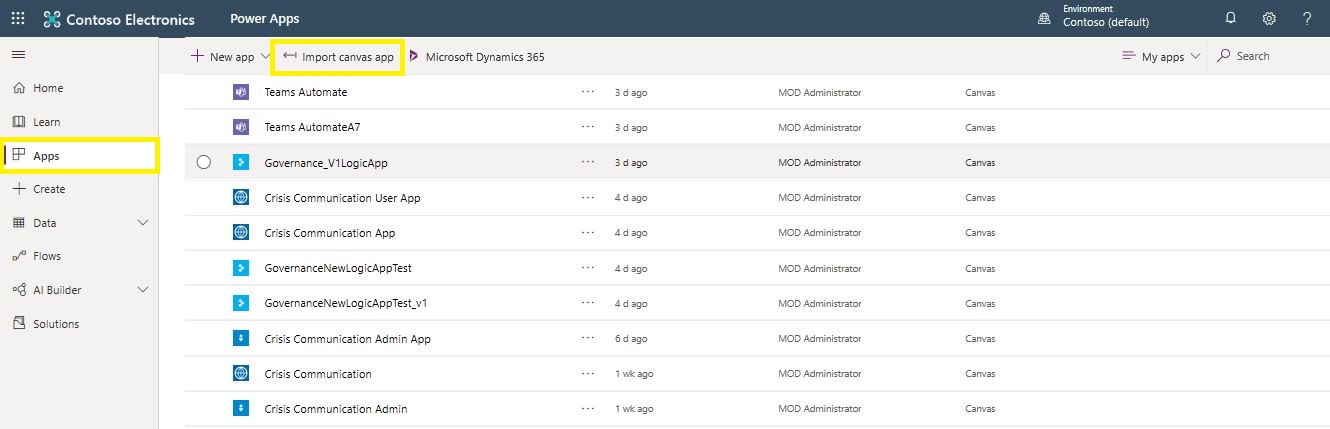This screenshot has height=429, width=1330.
Task: Open more options for GovernanceNewLogicAppTest
Action: (588, 268)
